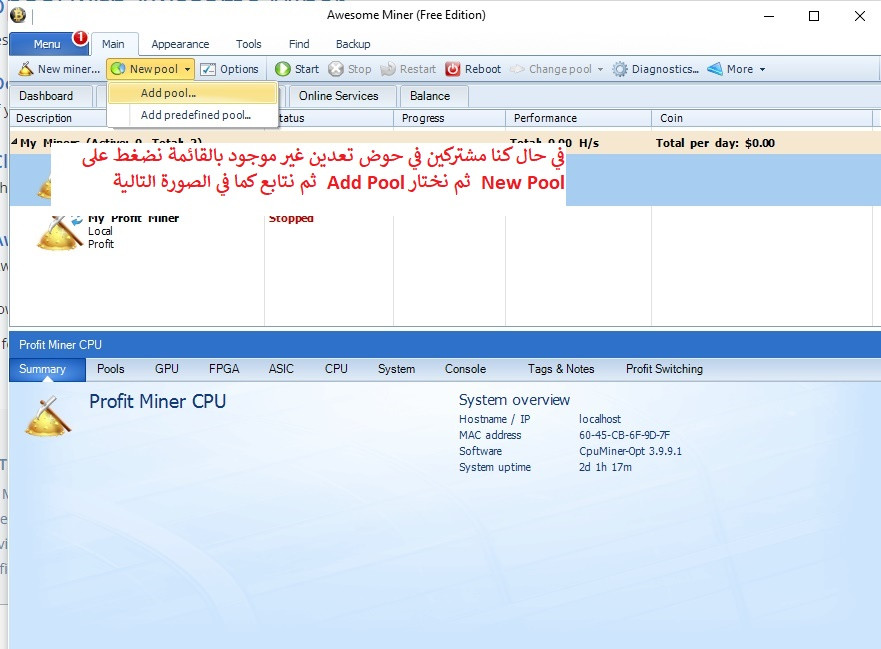Open the Tools ribbon tab

248,44
